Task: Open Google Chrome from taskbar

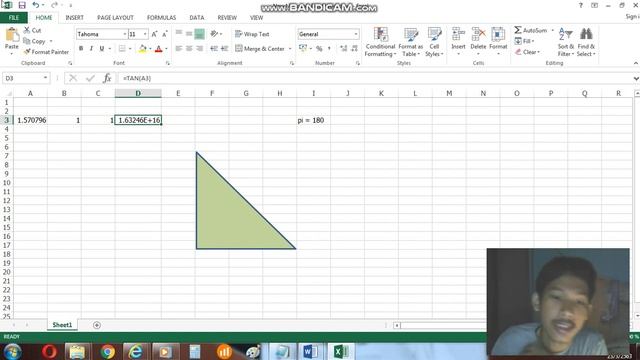Action: point(108,351)
